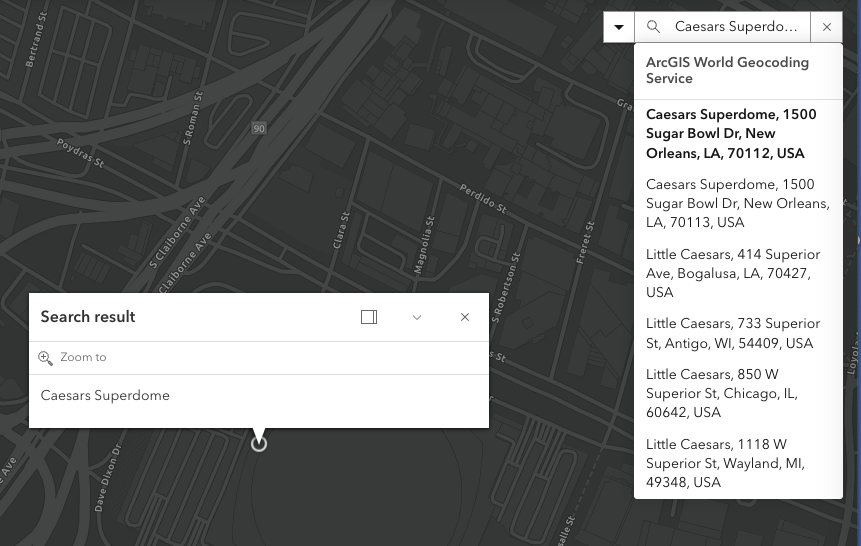
Task: Click the Magnolia St map label
Action: click(424, 245)
